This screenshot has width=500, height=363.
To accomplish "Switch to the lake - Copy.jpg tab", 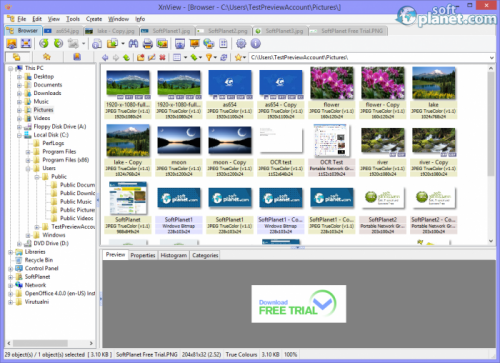I will [x=111, y=31].
